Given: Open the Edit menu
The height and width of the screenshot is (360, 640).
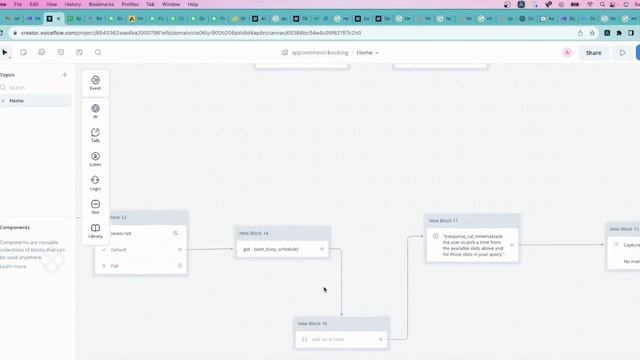Looking at the screenshot, I should pyautogui.click(x=34, y=4).
